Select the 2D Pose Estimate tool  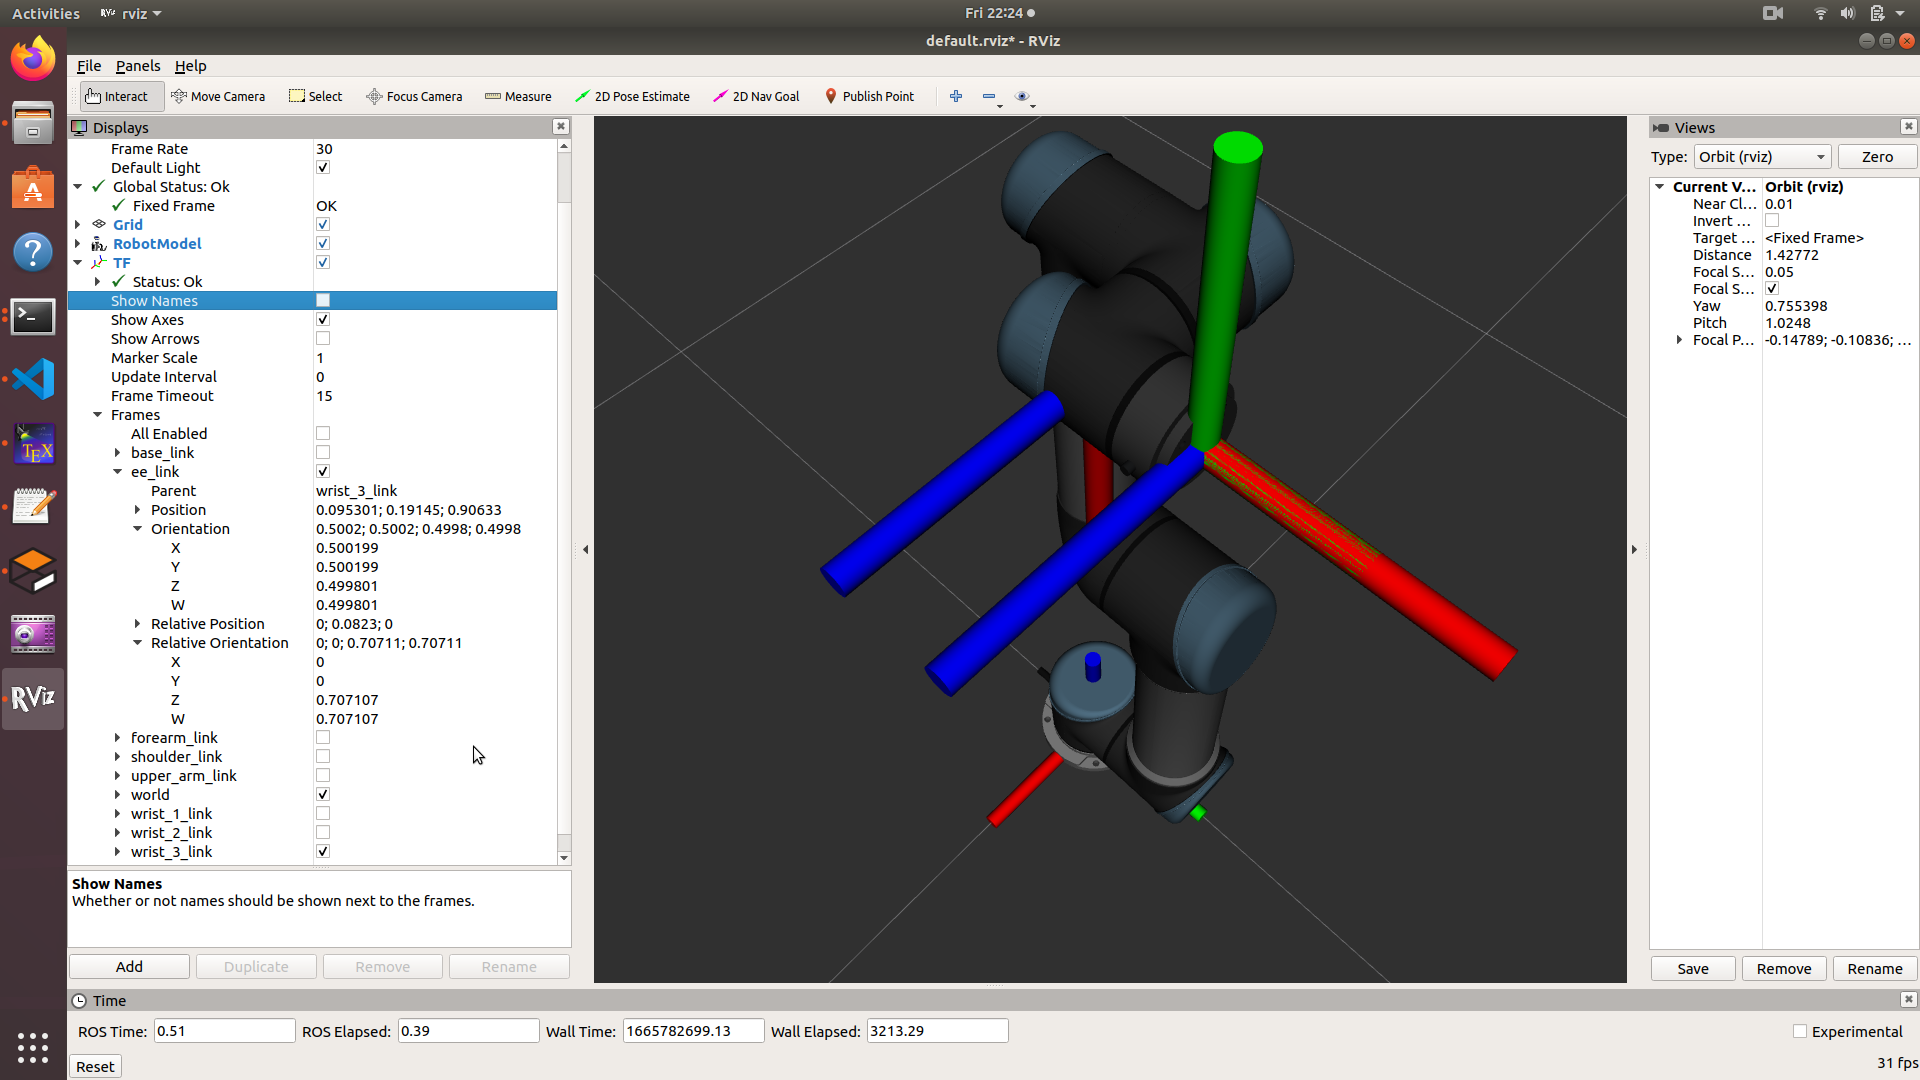click(x=632, y=96)
